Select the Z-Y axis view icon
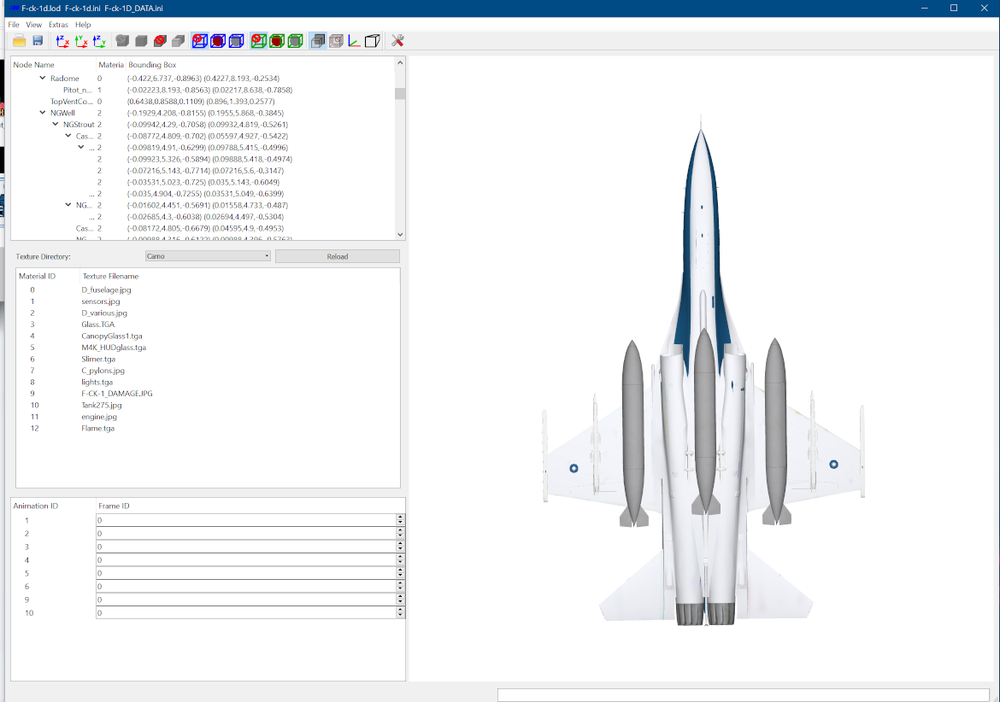 click(x=99, y=41)
